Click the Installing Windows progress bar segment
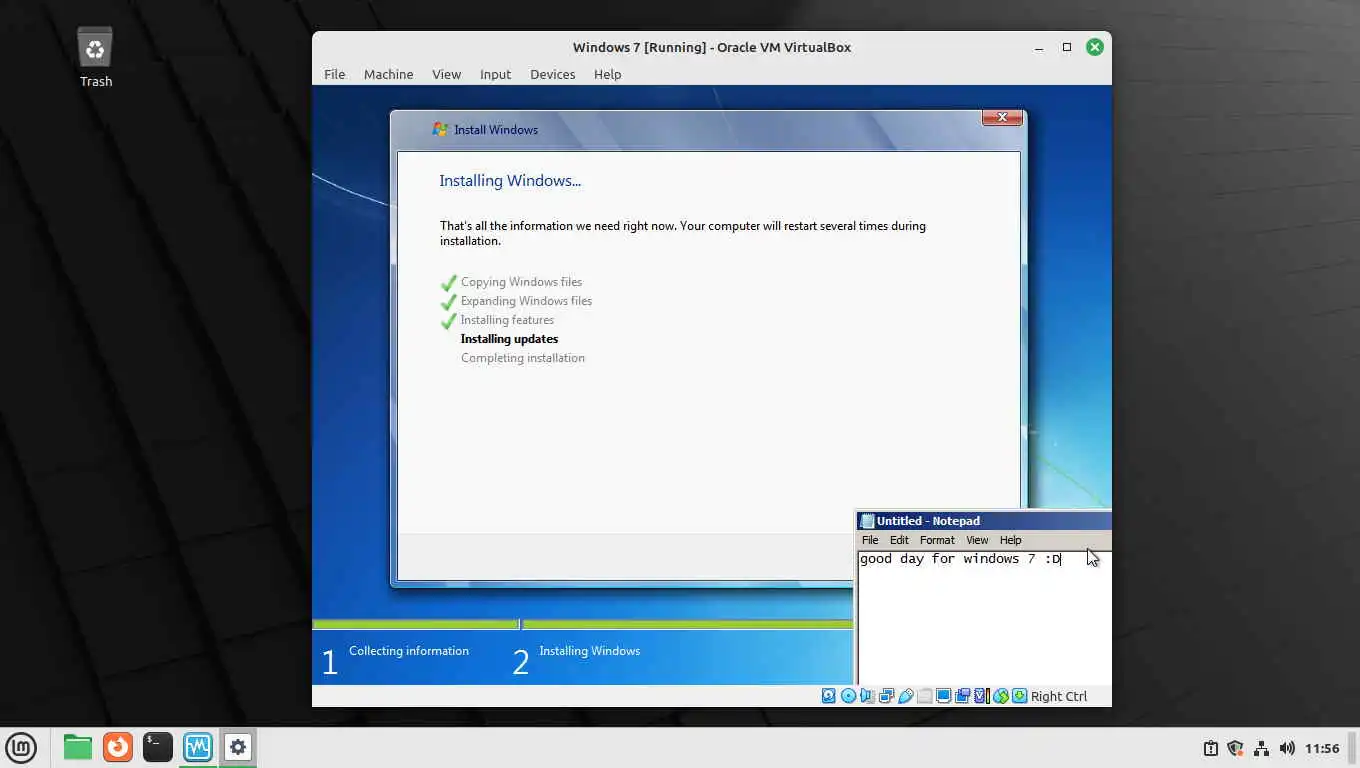Viewport: 1360px width, 768px height. point(688,624)
